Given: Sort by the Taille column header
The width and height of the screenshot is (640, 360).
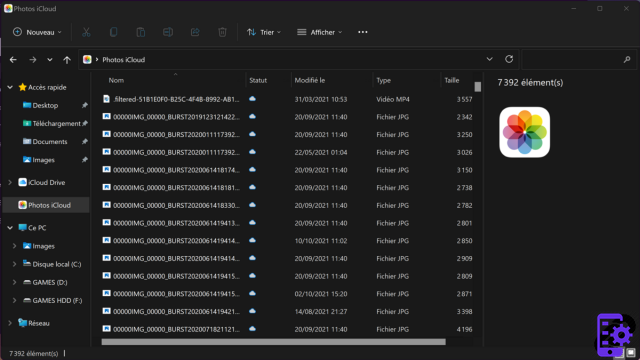Looking at the screenshot, I should pyautogui.click(x=451, y=80).
